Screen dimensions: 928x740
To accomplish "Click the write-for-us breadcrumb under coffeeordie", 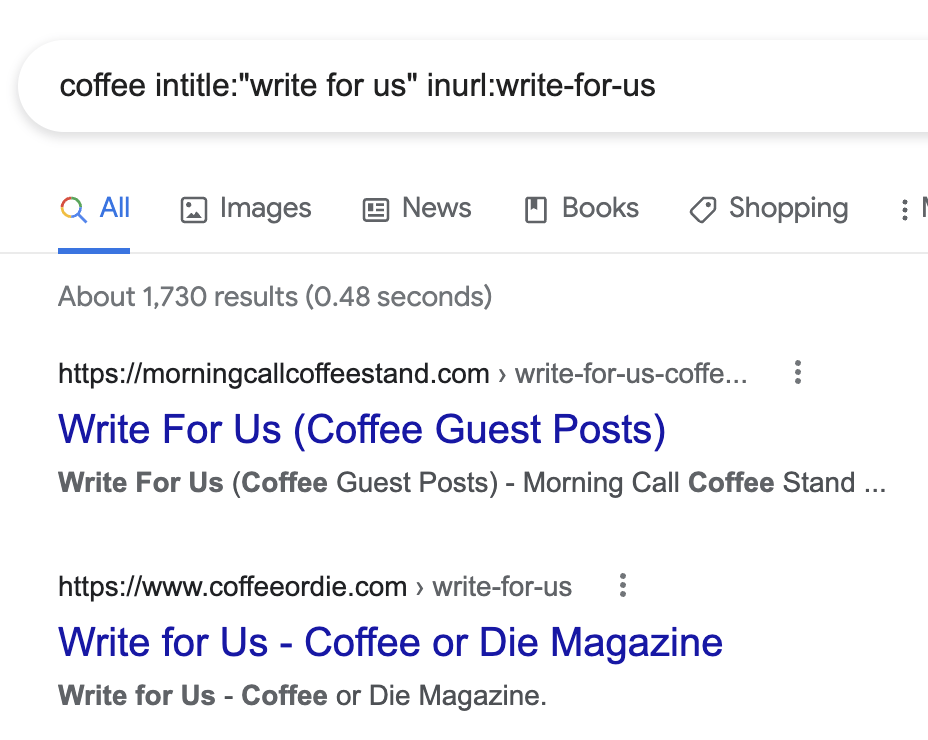I will click(x=502, y=586).
